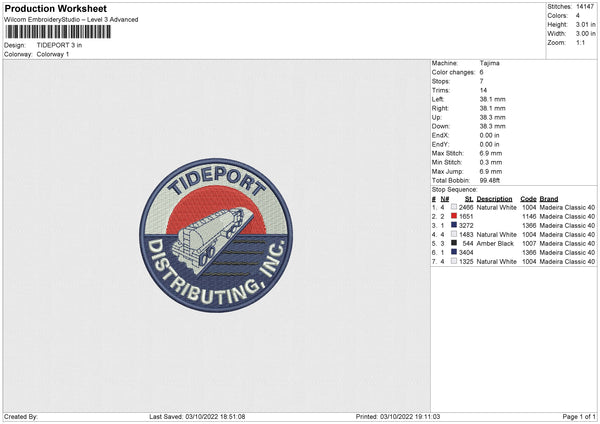Click the 'Production Worksheet' title
The width and height of the screenshot is (600, 424).
[x=55, y=8]
